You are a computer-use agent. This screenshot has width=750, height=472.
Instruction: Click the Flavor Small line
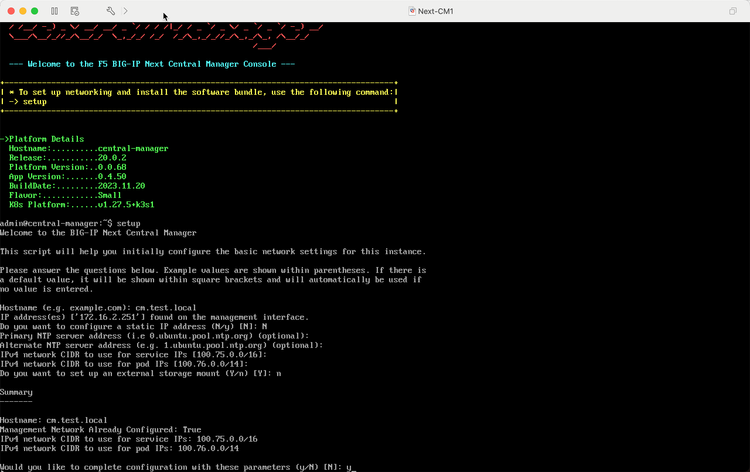tap(65, 195)
